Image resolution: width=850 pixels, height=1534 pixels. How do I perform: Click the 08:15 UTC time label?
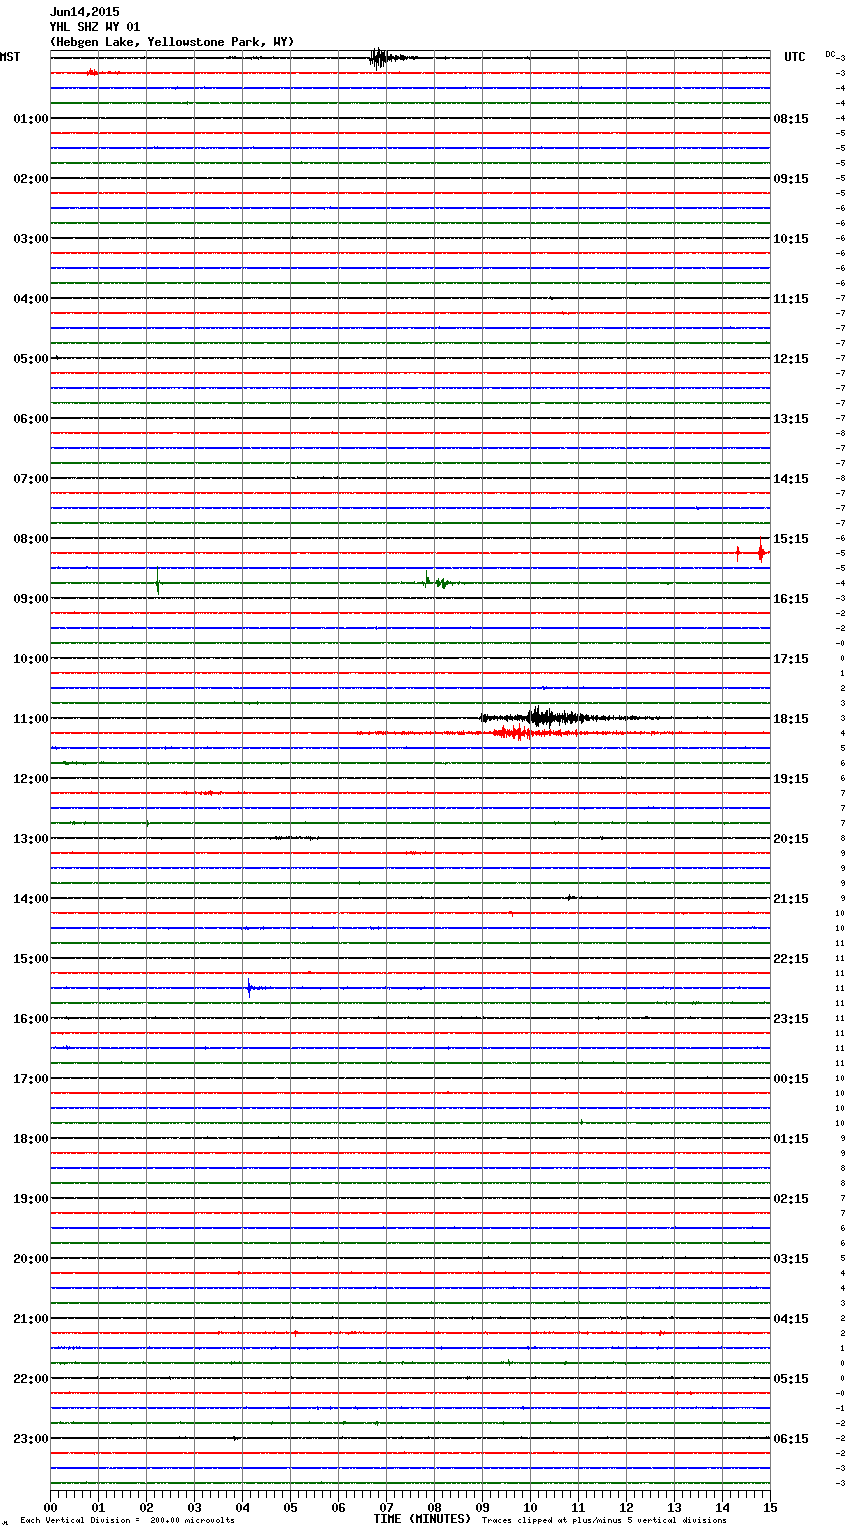tap(791, 119)
